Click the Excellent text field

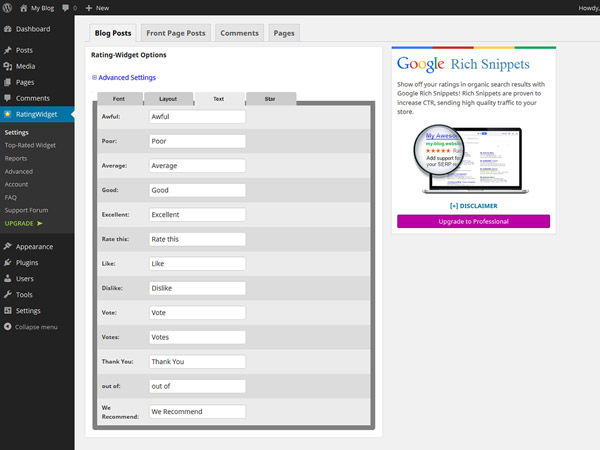coord(197,215)
